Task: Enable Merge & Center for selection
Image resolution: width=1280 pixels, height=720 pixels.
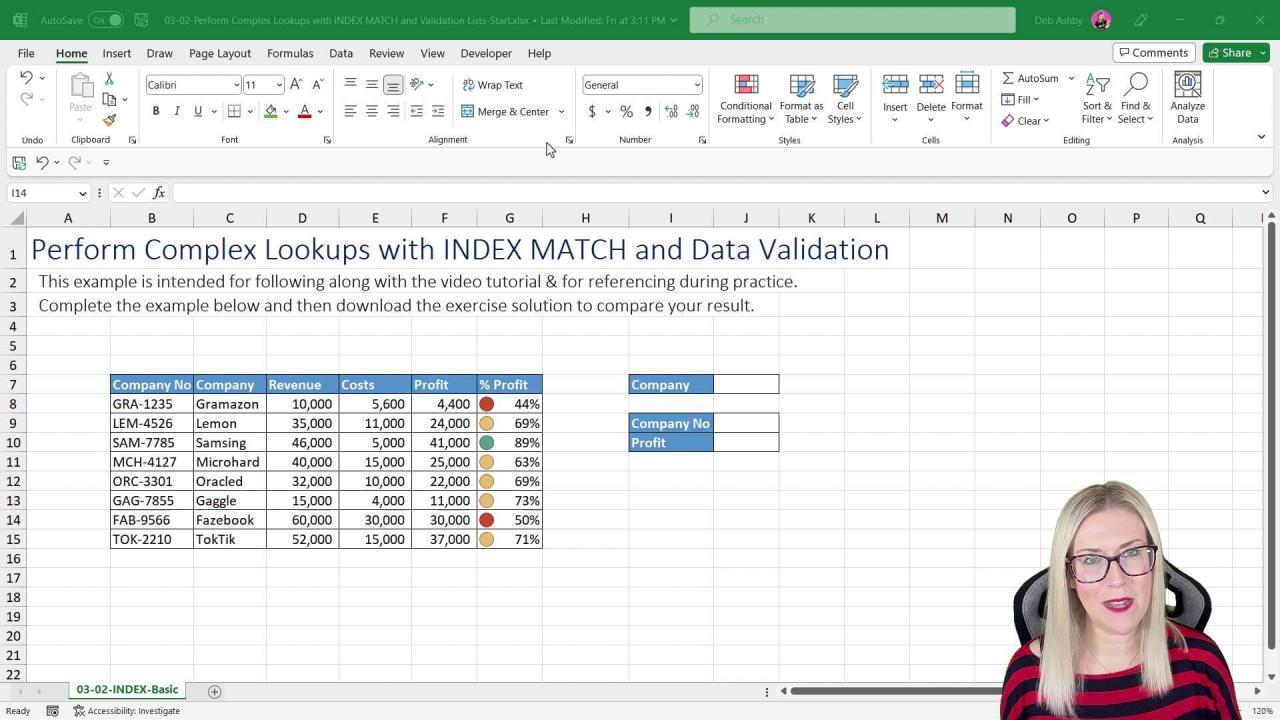Action: pyautogui.click(x=507, y=111)
